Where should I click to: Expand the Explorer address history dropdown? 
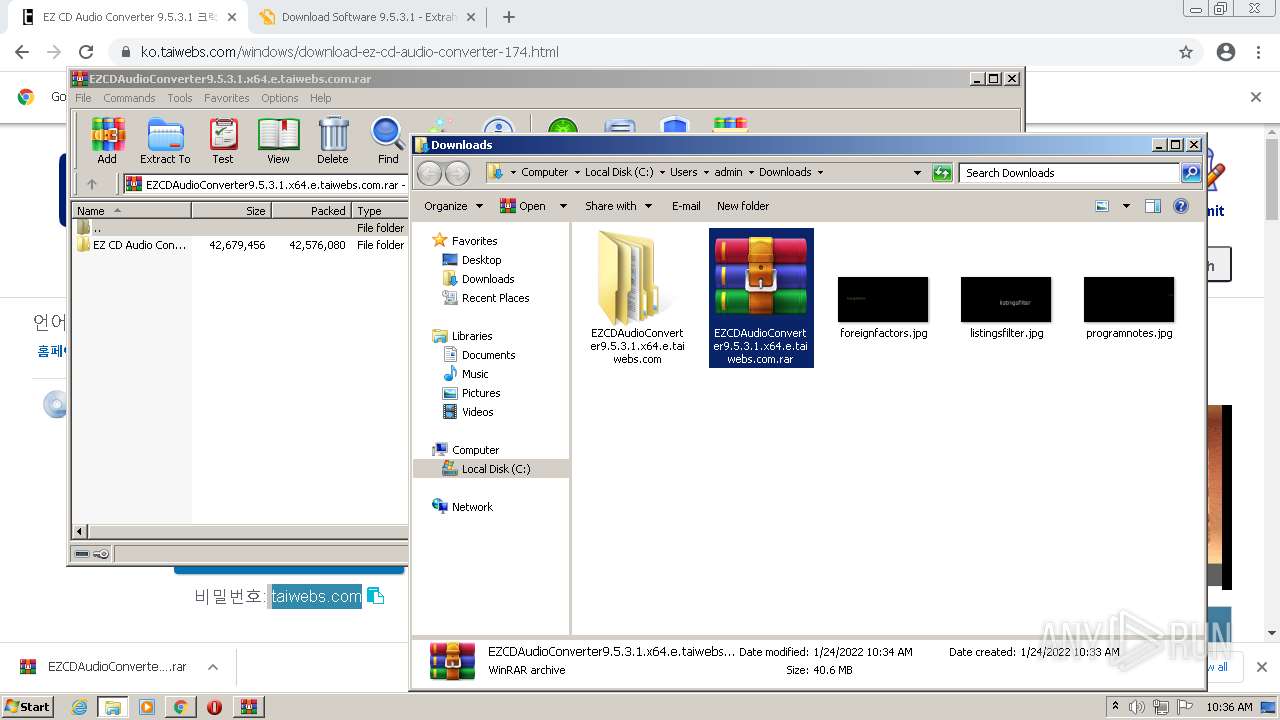tap(917, 173)
